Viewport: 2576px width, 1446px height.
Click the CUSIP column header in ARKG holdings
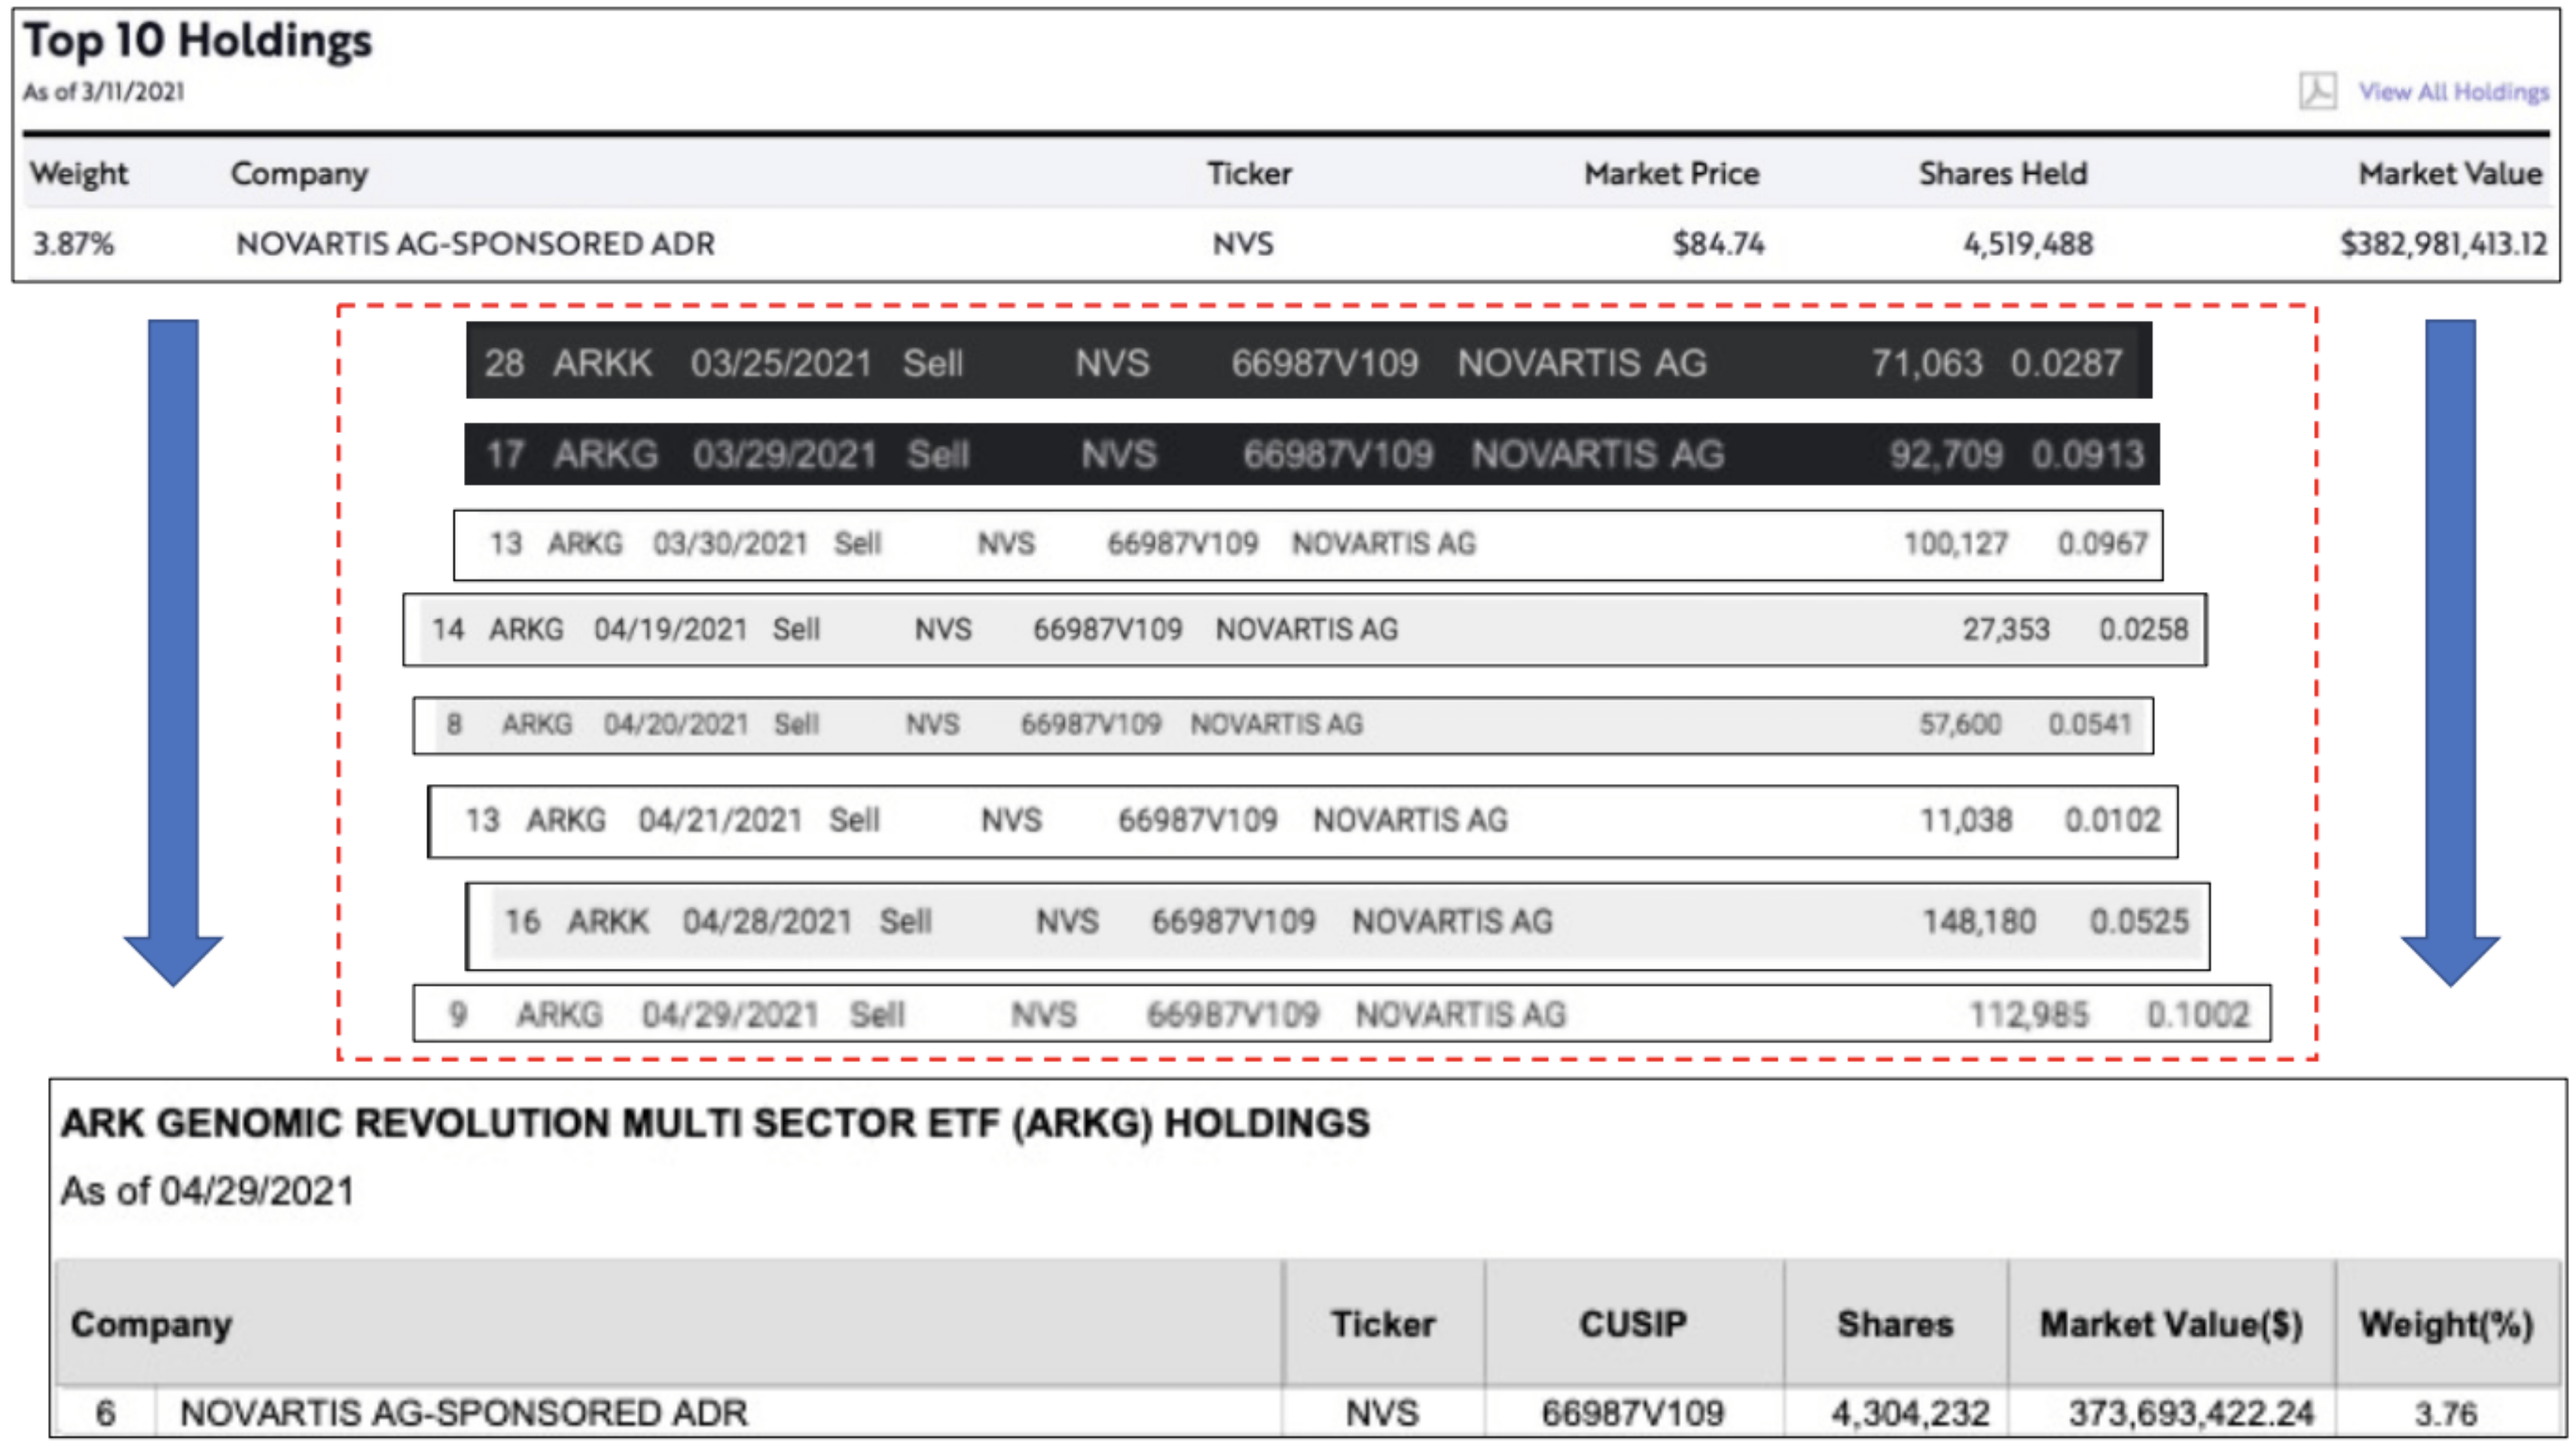(1632, 1323)
